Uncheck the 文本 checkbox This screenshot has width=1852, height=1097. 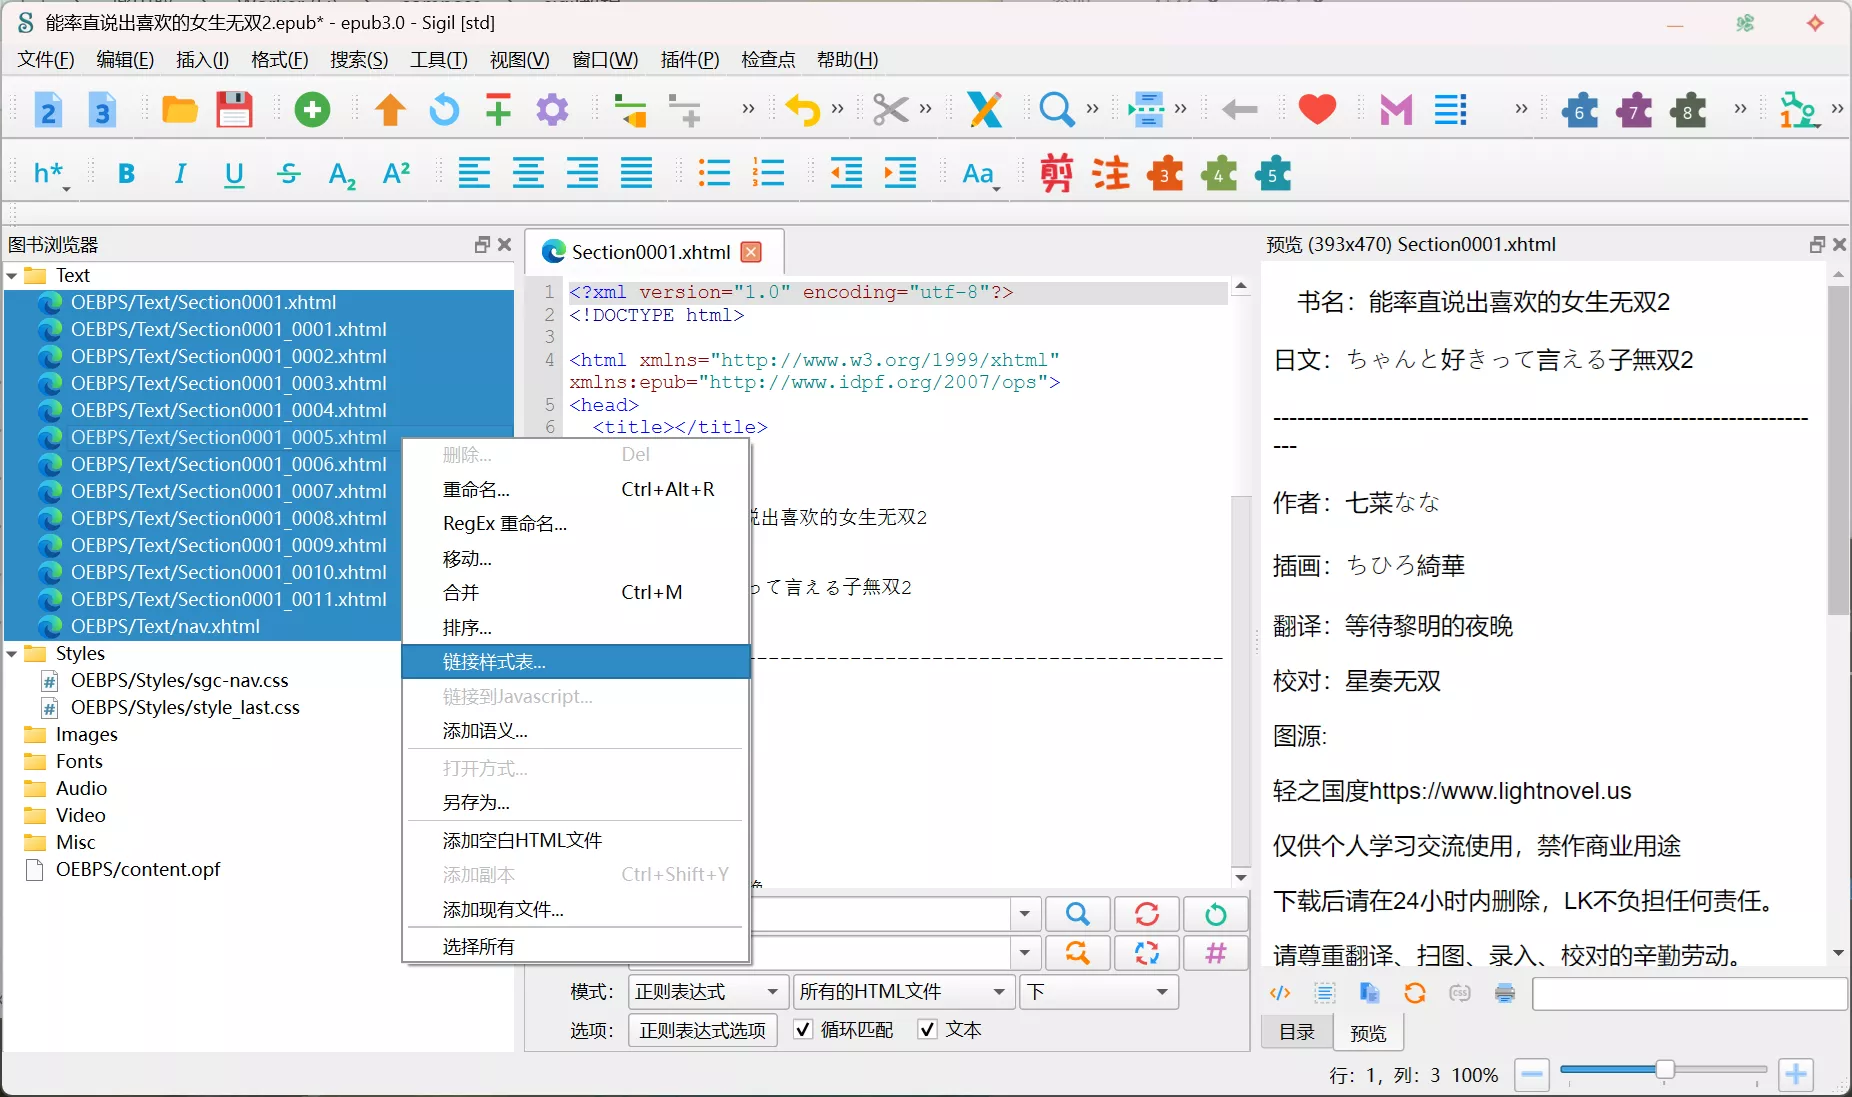[928, 1030]
